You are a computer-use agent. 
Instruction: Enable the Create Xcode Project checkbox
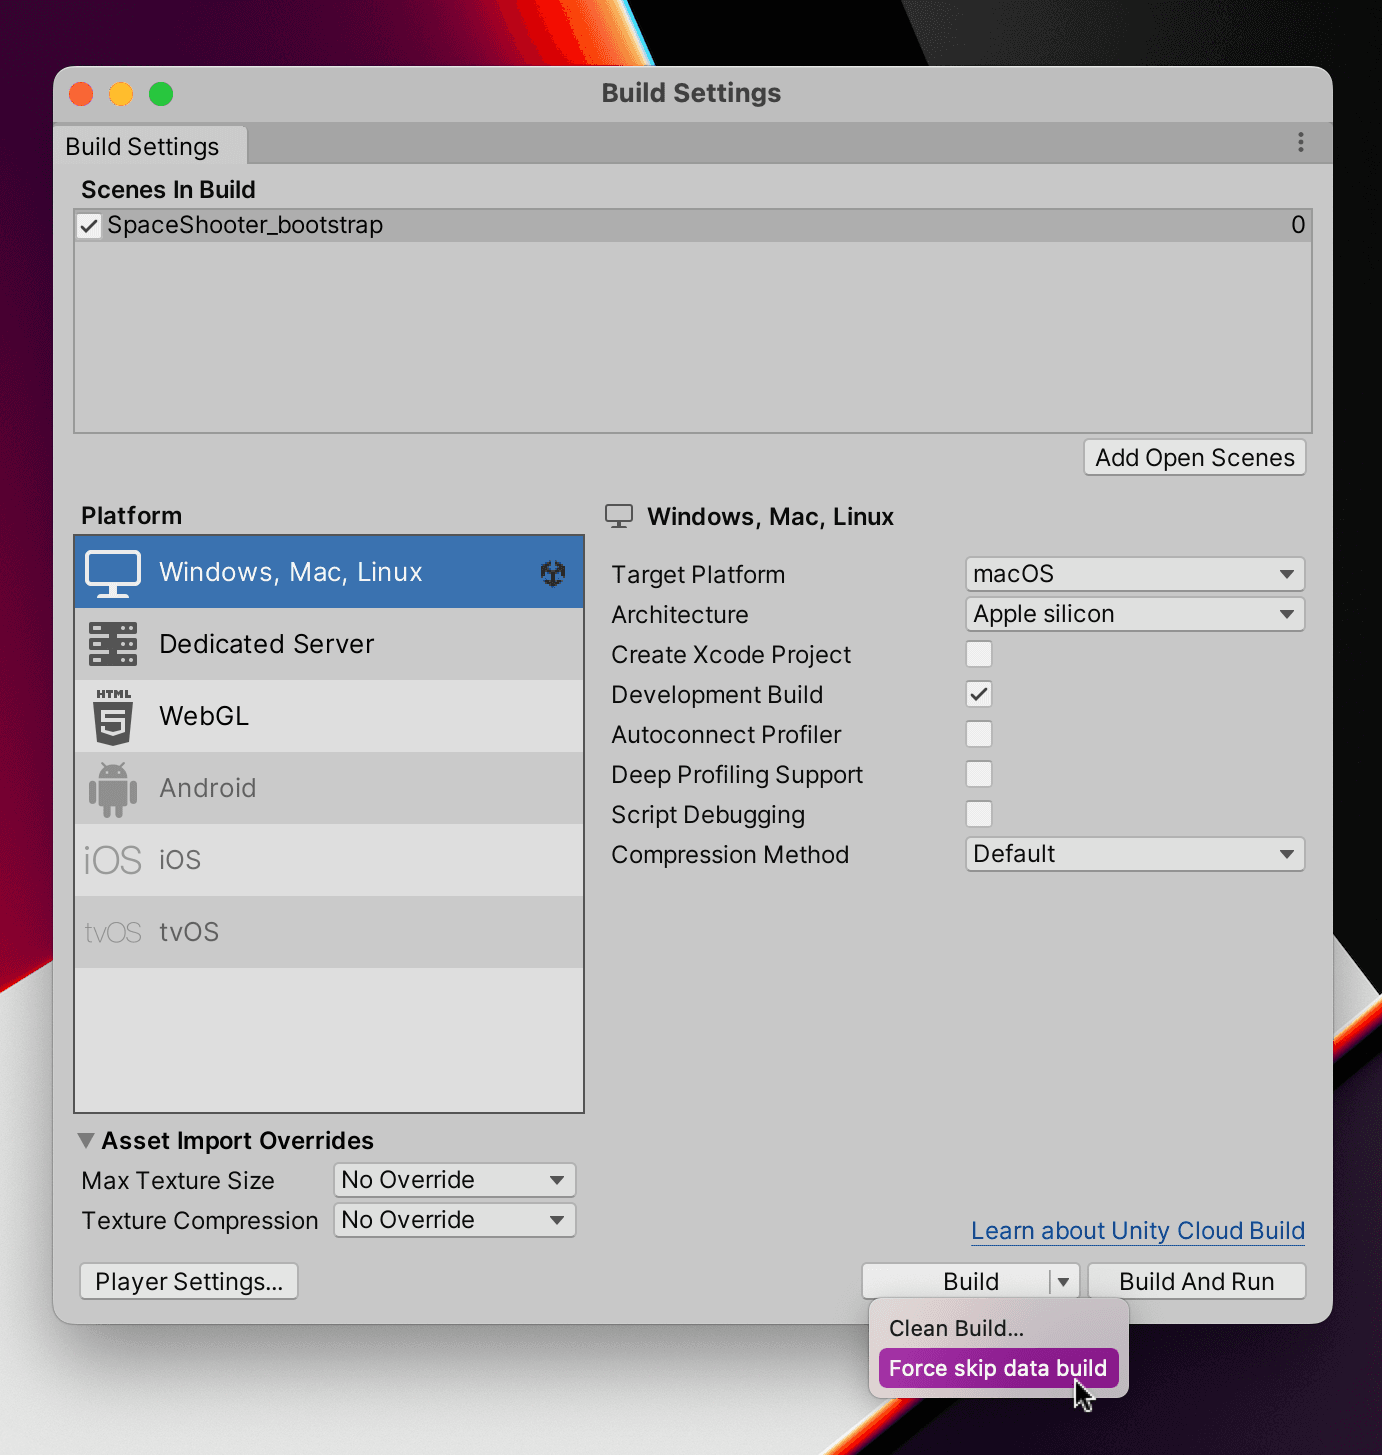pos(979,654)
